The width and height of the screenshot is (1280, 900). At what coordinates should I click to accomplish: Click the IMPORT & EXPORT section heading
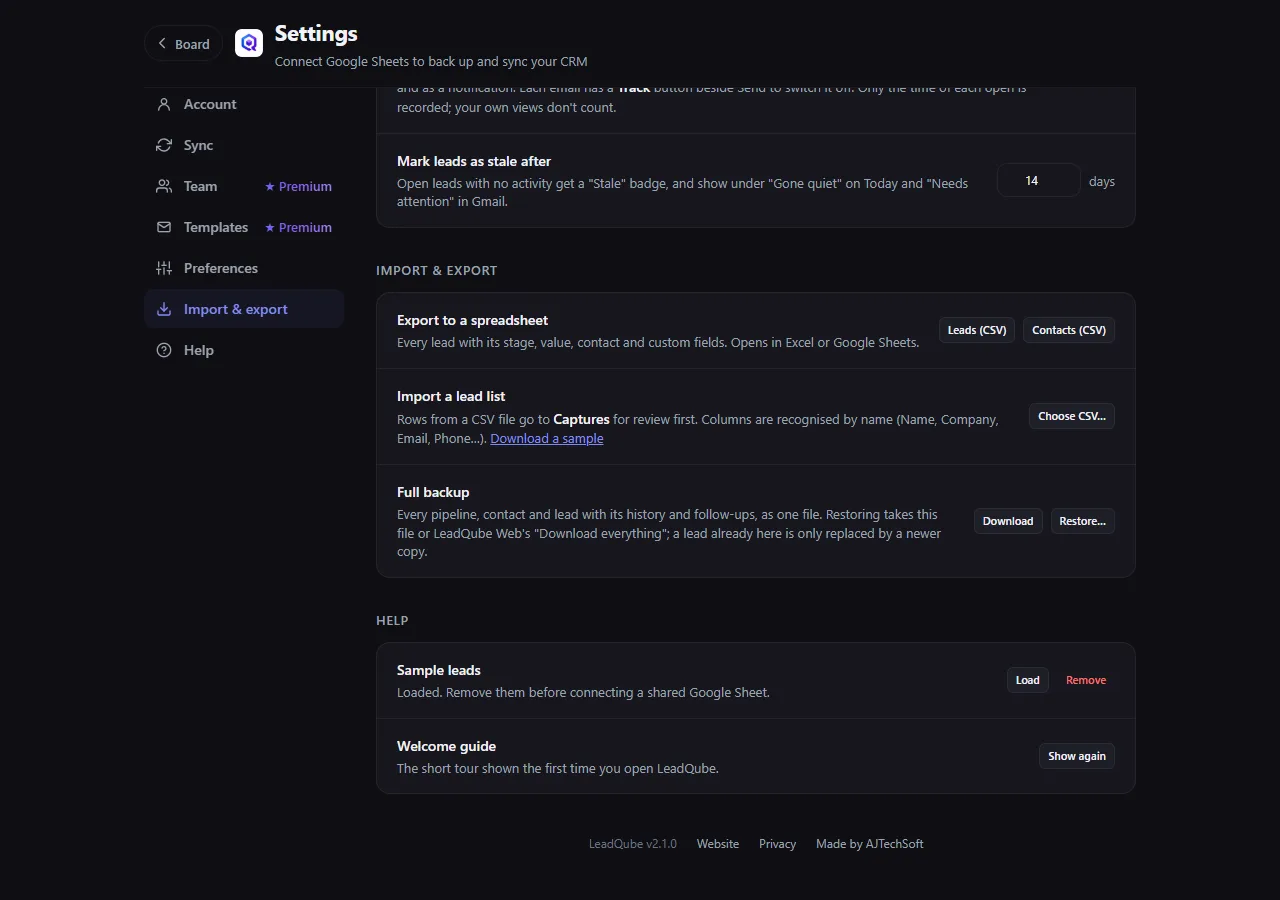[x=437, y=270]
